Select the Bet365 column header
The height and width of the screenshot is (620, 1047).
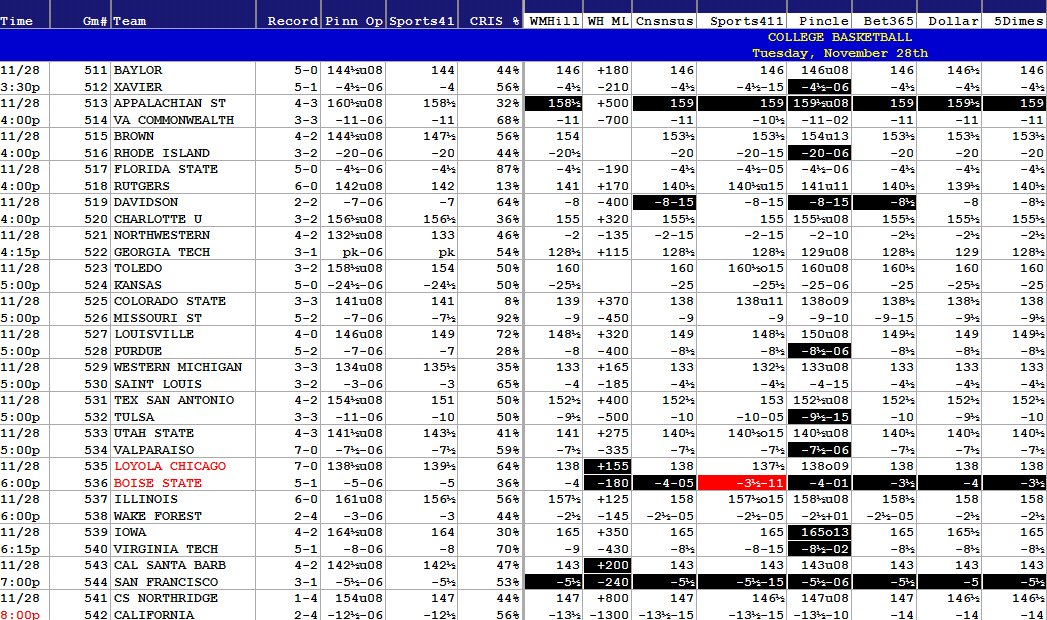884,21
